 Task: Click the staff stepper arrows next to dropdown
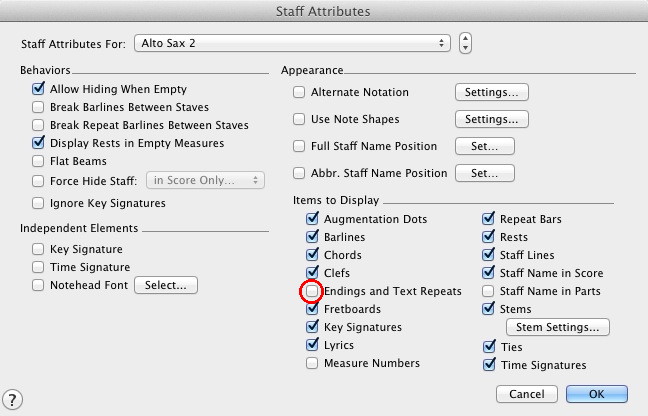[x=466, y=44]
